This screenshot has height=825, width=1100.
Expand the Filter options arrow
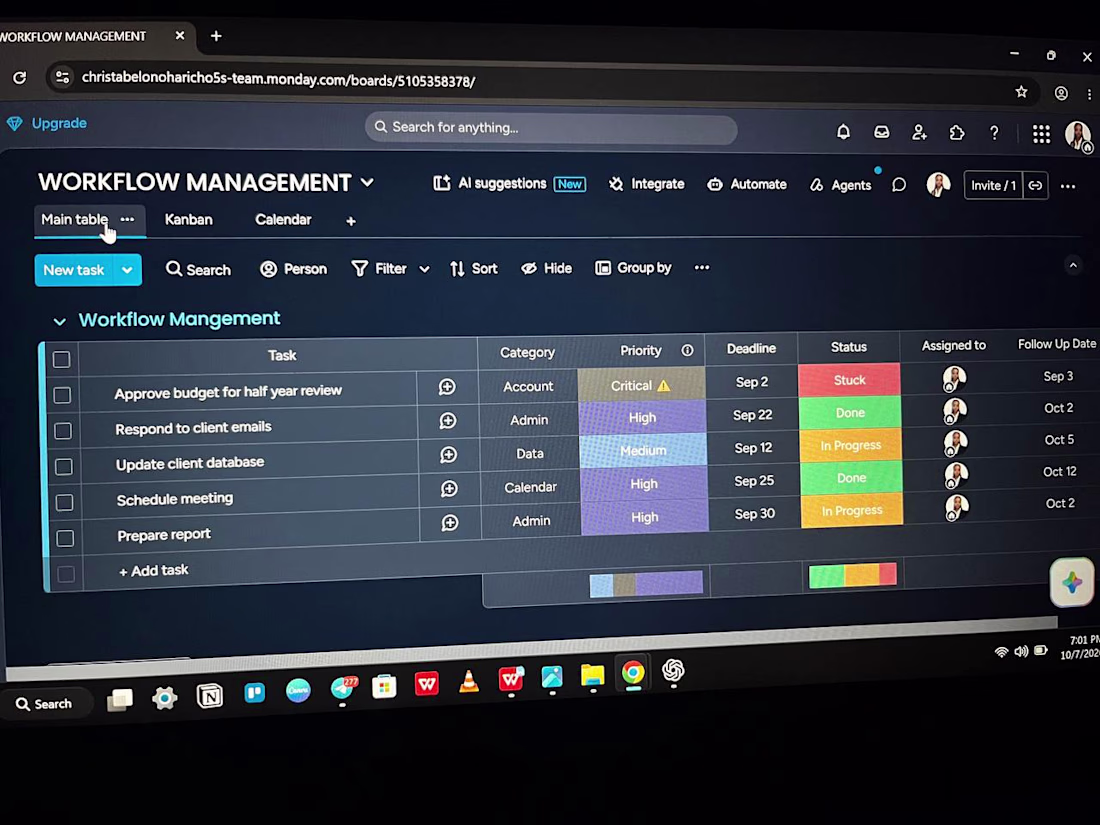(x=424, y=269)
